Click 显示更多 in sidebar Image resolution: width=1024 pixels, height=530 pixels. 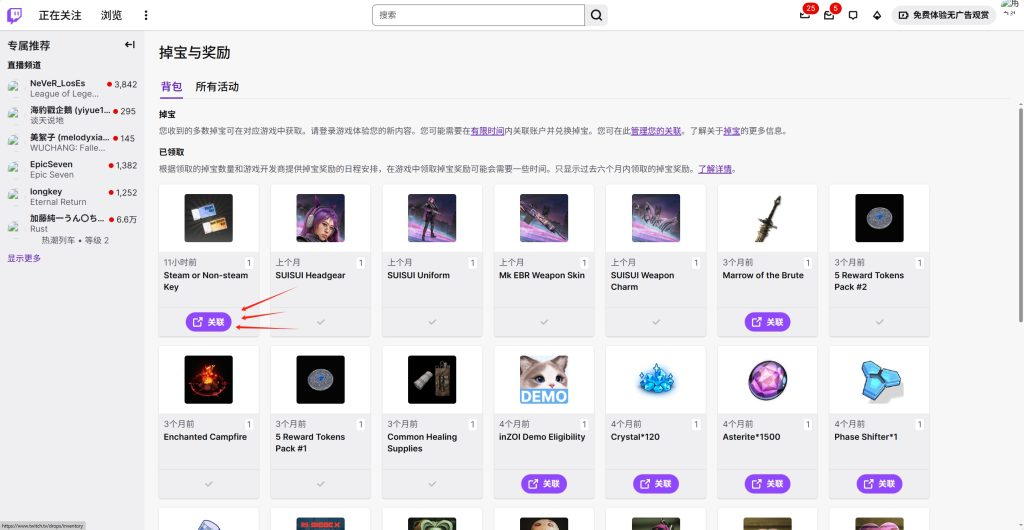point(24,258)
